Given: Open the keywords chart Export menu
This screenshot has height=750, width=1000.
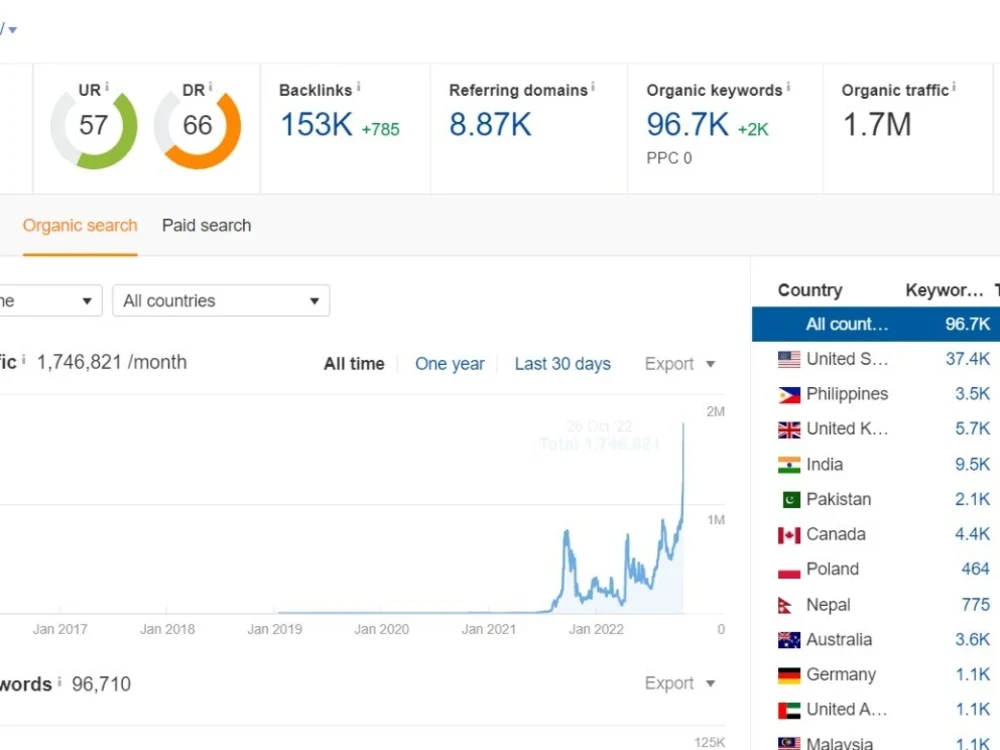Looking at the screenshot, I should (679, 684).
